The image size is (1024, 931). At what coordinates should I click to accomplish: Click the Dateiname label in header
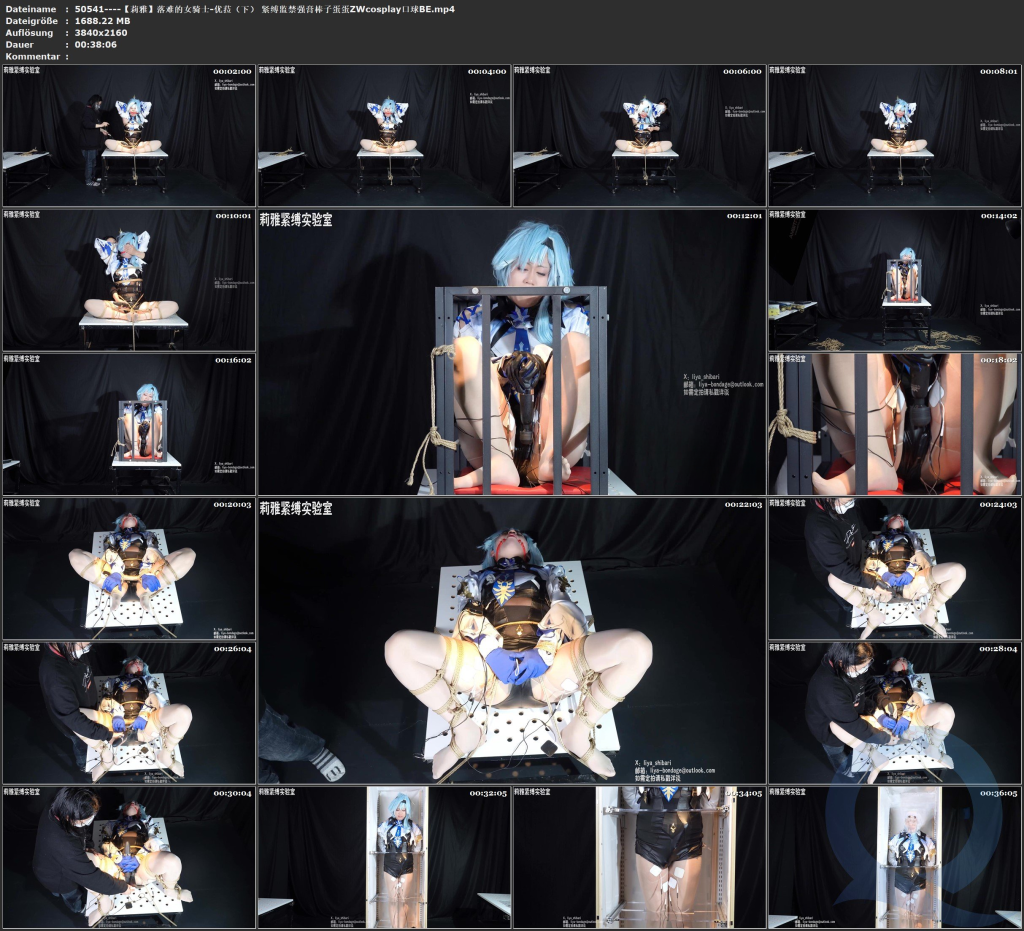(31, 9)
